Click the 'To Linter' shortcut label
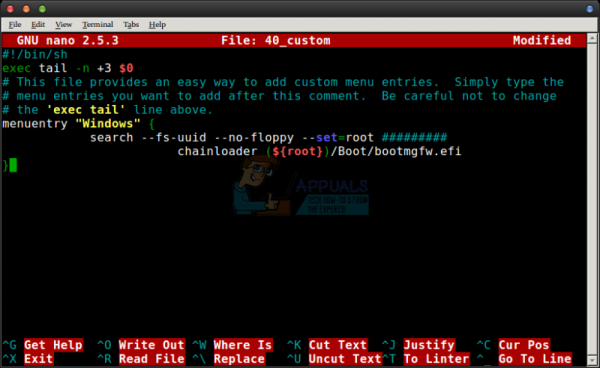Viewport: 600px width, 368px height. coord(436,359)
